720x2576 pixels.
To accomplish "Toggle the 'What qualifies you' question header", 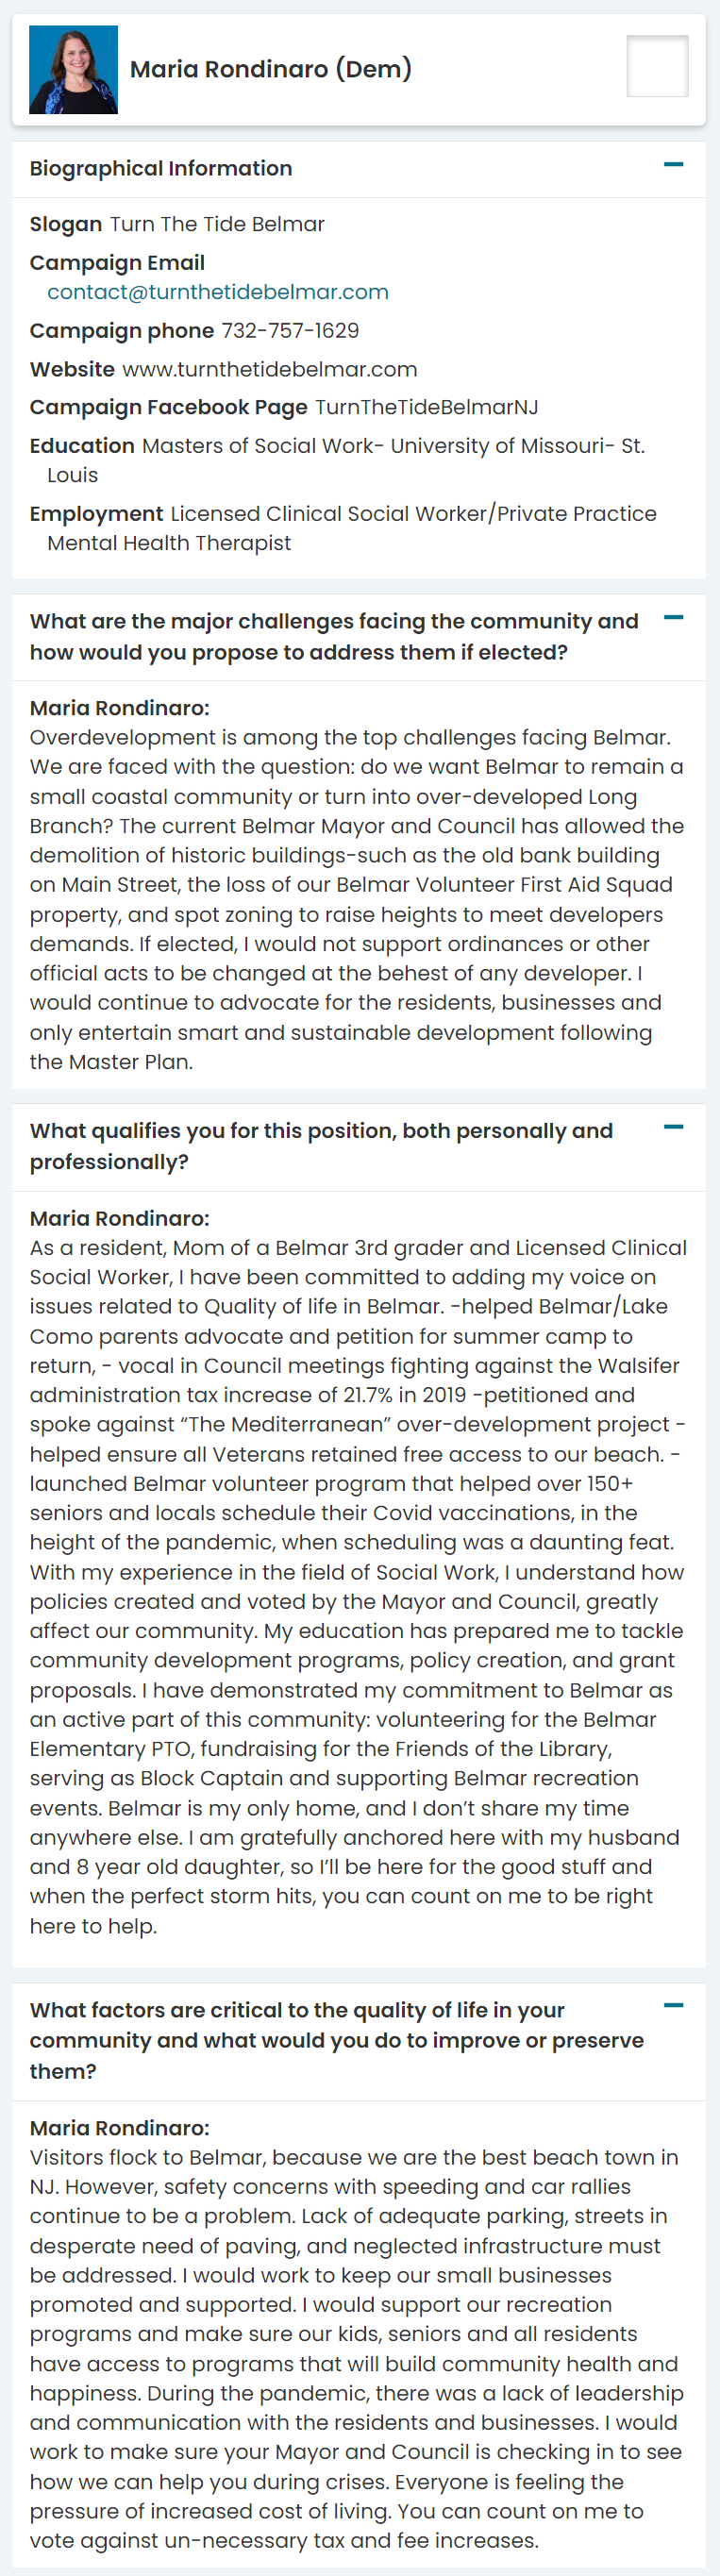I will (x=320, y=1146).
